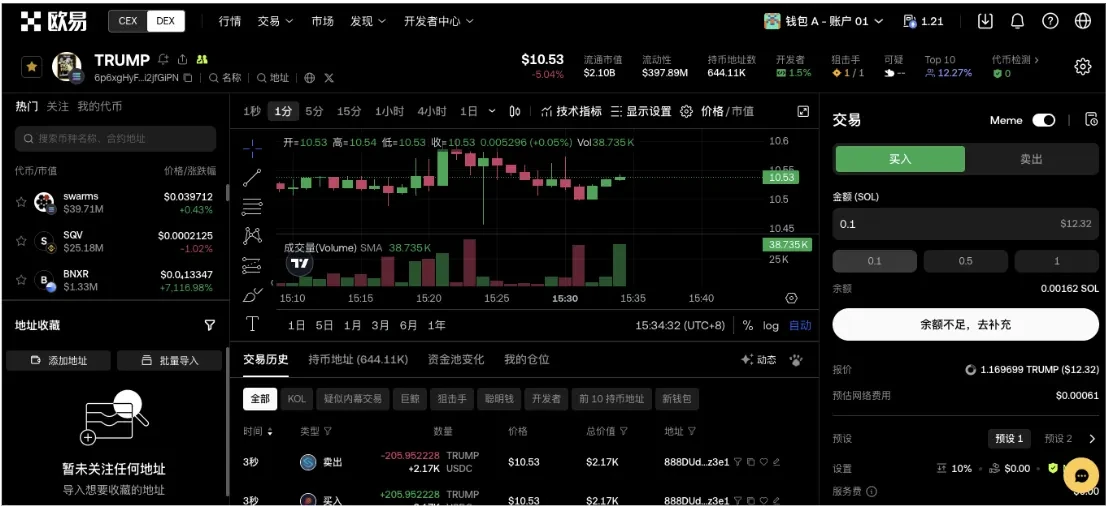Pick the text annotation tool on chart

252,324
